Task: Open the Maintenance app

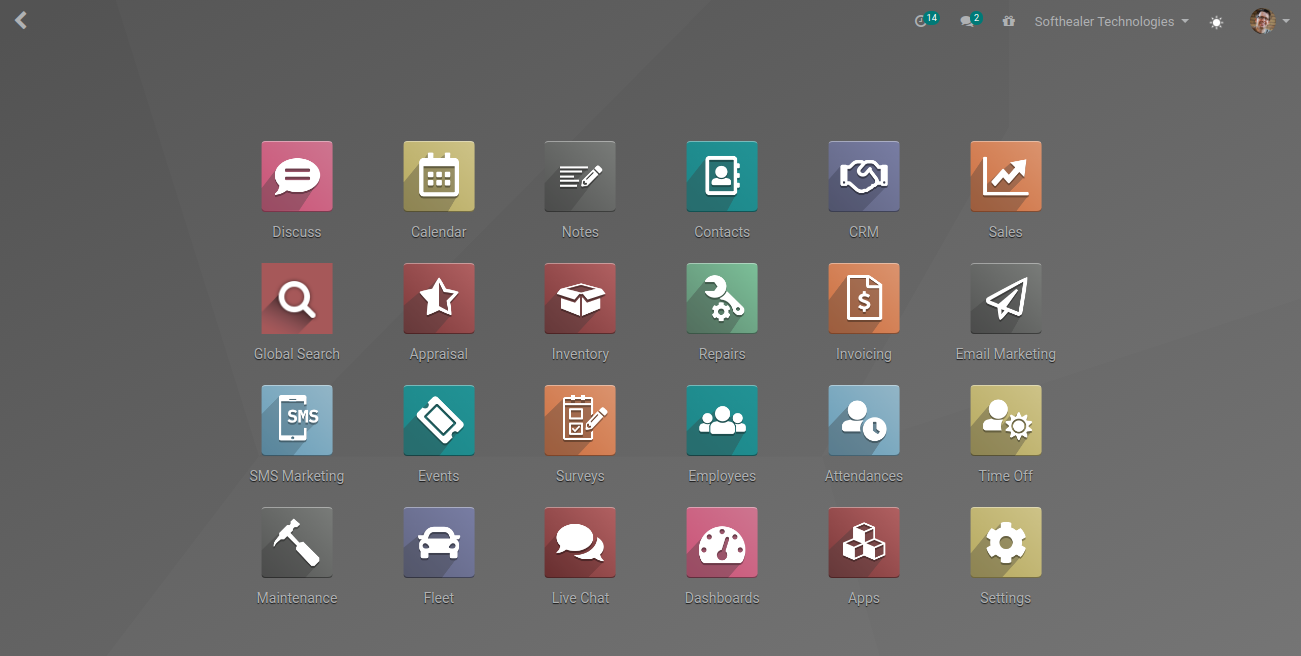Action: tap(297, 542)
